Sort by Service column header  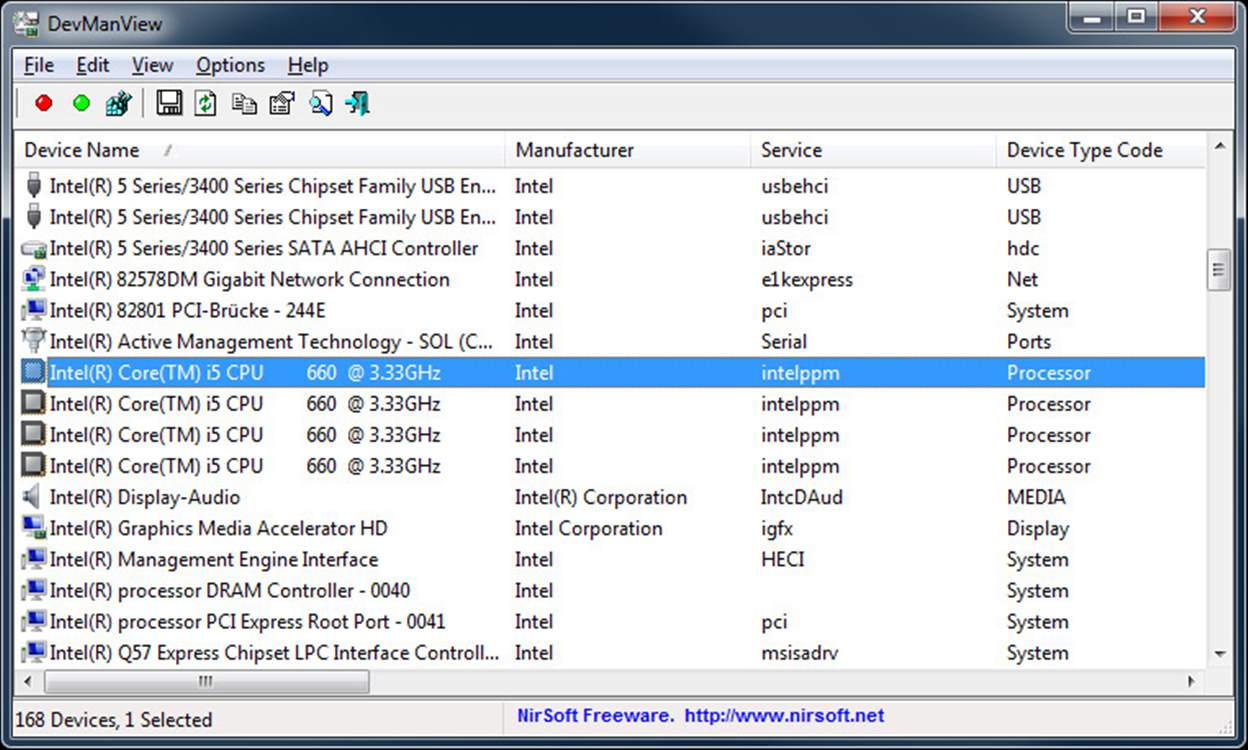click(873, 150)
